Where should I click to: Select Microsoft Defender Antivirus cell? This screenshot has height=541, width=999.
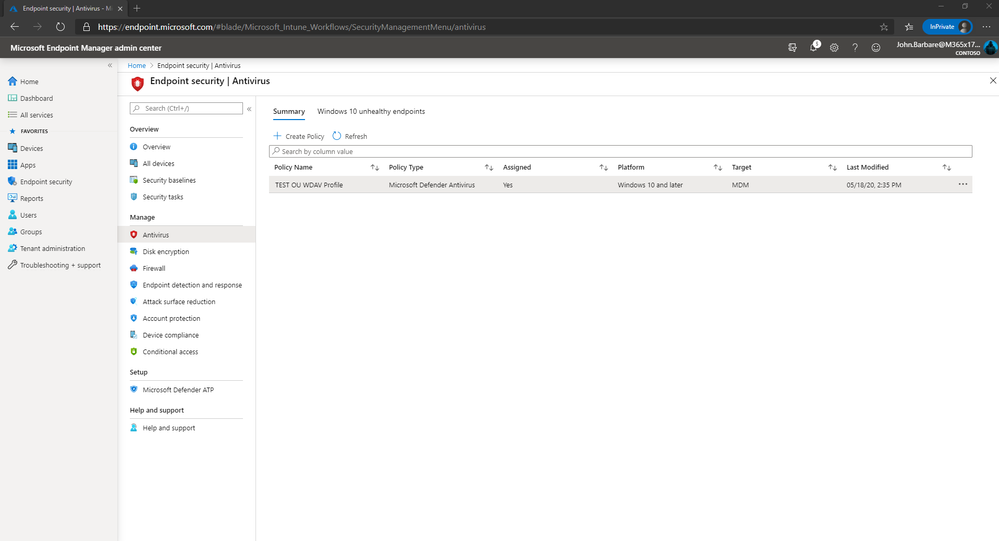(431, 185)
